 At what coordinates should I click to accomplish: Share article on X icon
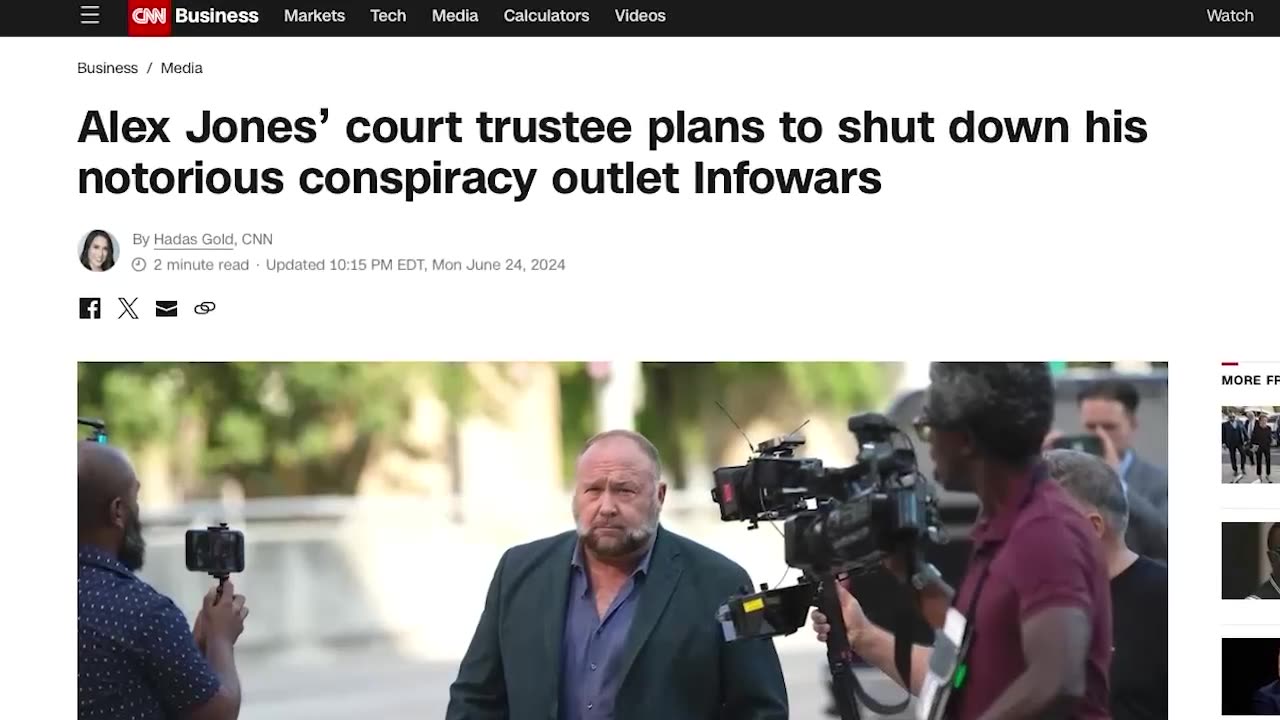coord(128,308)
